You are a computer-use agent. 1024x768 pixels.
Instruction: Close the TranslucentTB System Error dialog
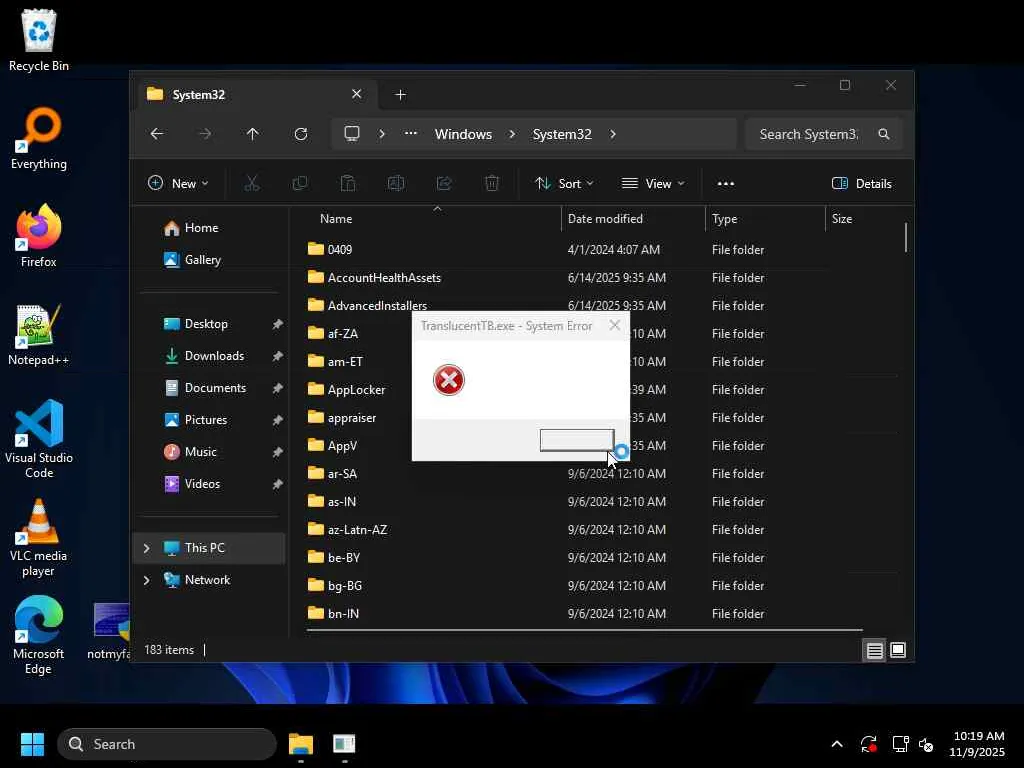pyautogui.click(x=615, y=325)
